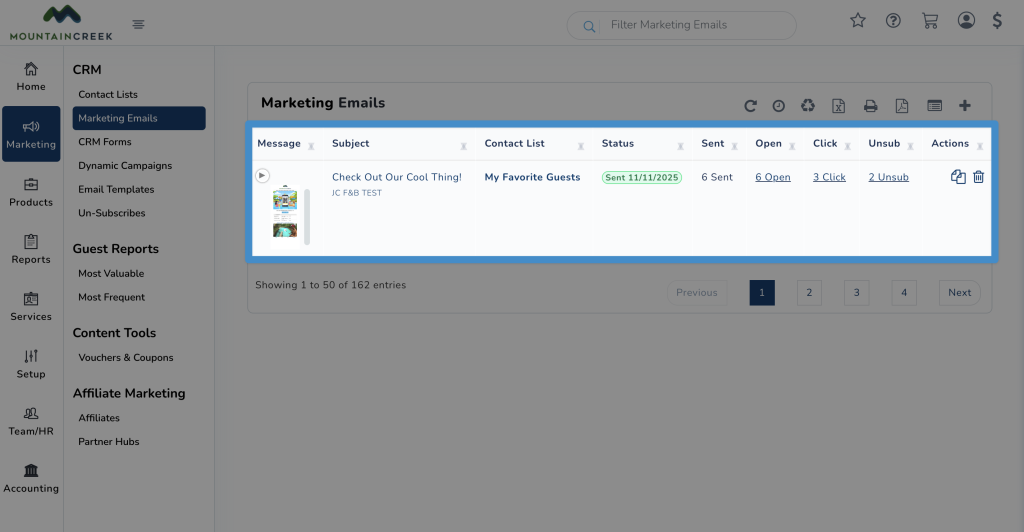Viewport: 1024px width, 532px height.
Task: Expand the email row preview arrow
Action: coord(262,176)
